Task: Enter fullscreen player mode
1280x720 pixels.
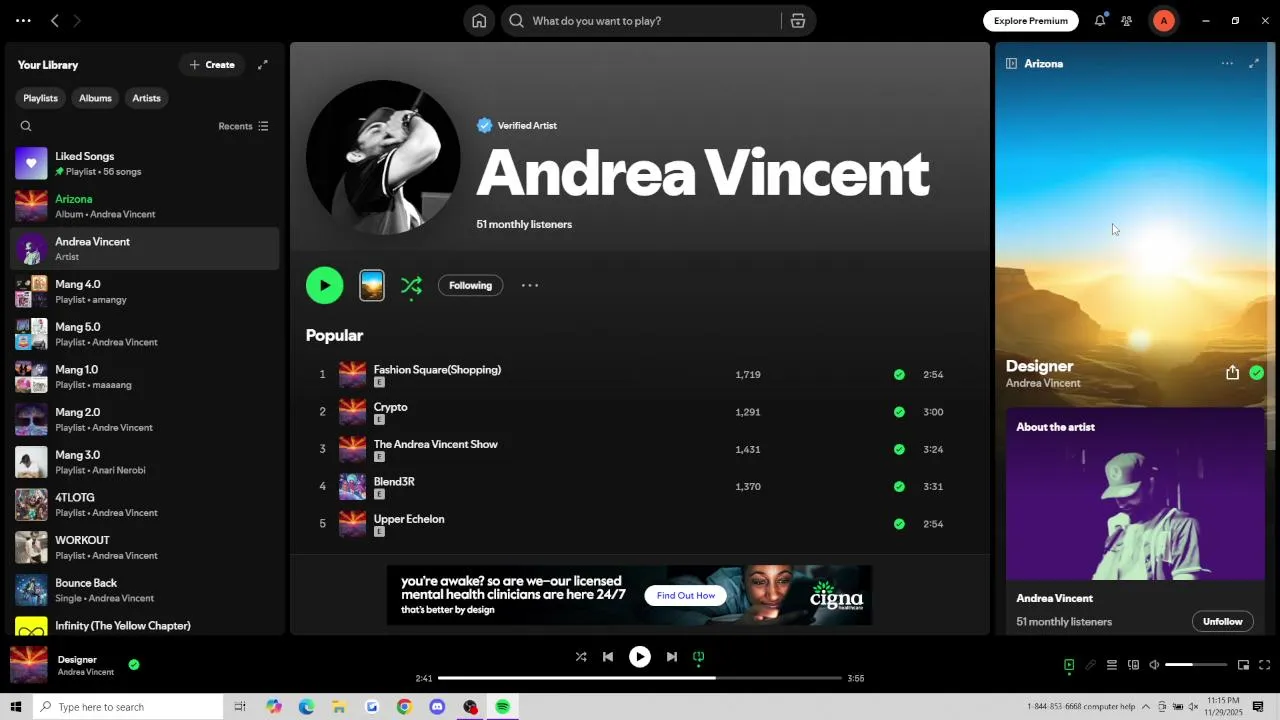Action: [1265, 665]
